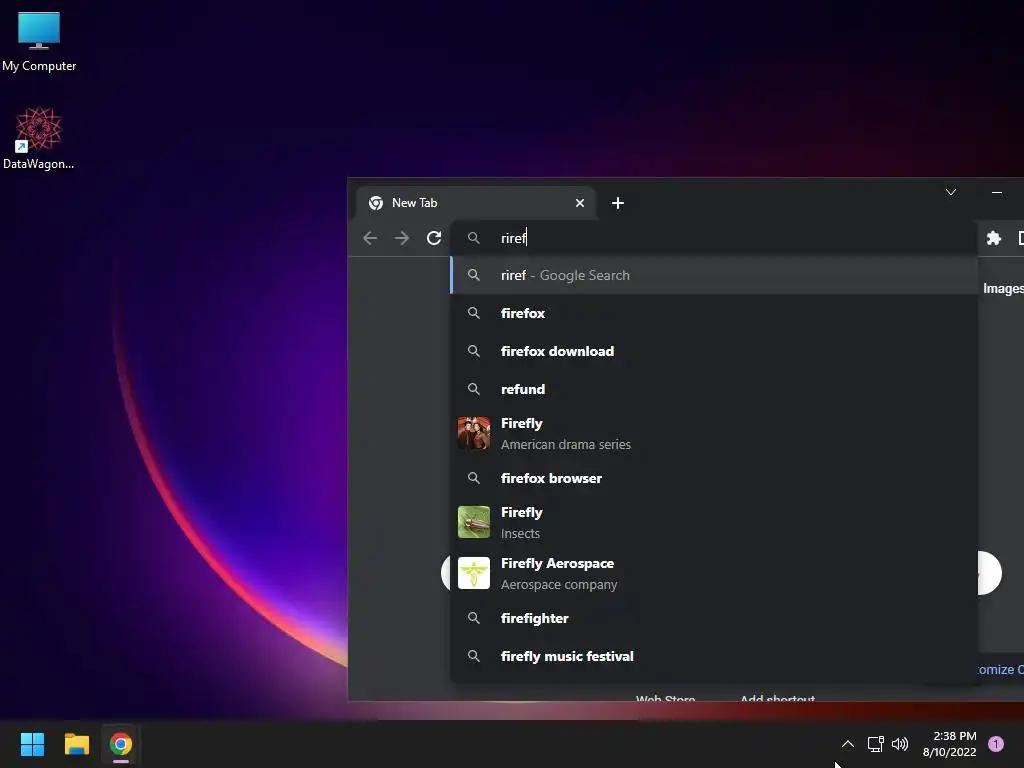Click the Chrome taskbar icon
This screenshot has height=768, width=1024.
coord(121,744)
